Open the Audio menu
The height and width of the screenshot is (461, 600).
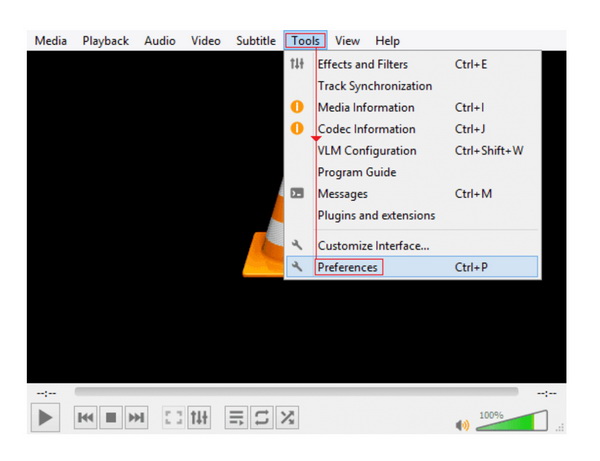click(160, 41)
